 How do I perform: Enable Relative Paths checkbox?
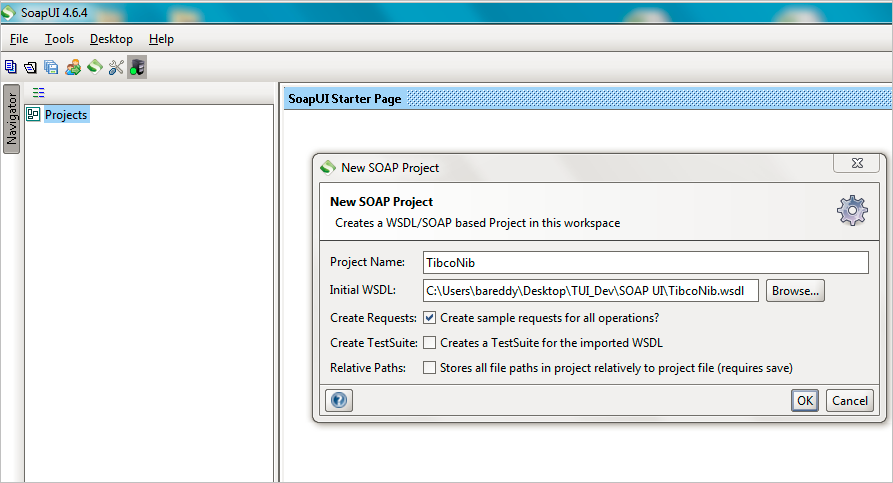point(429,368)
